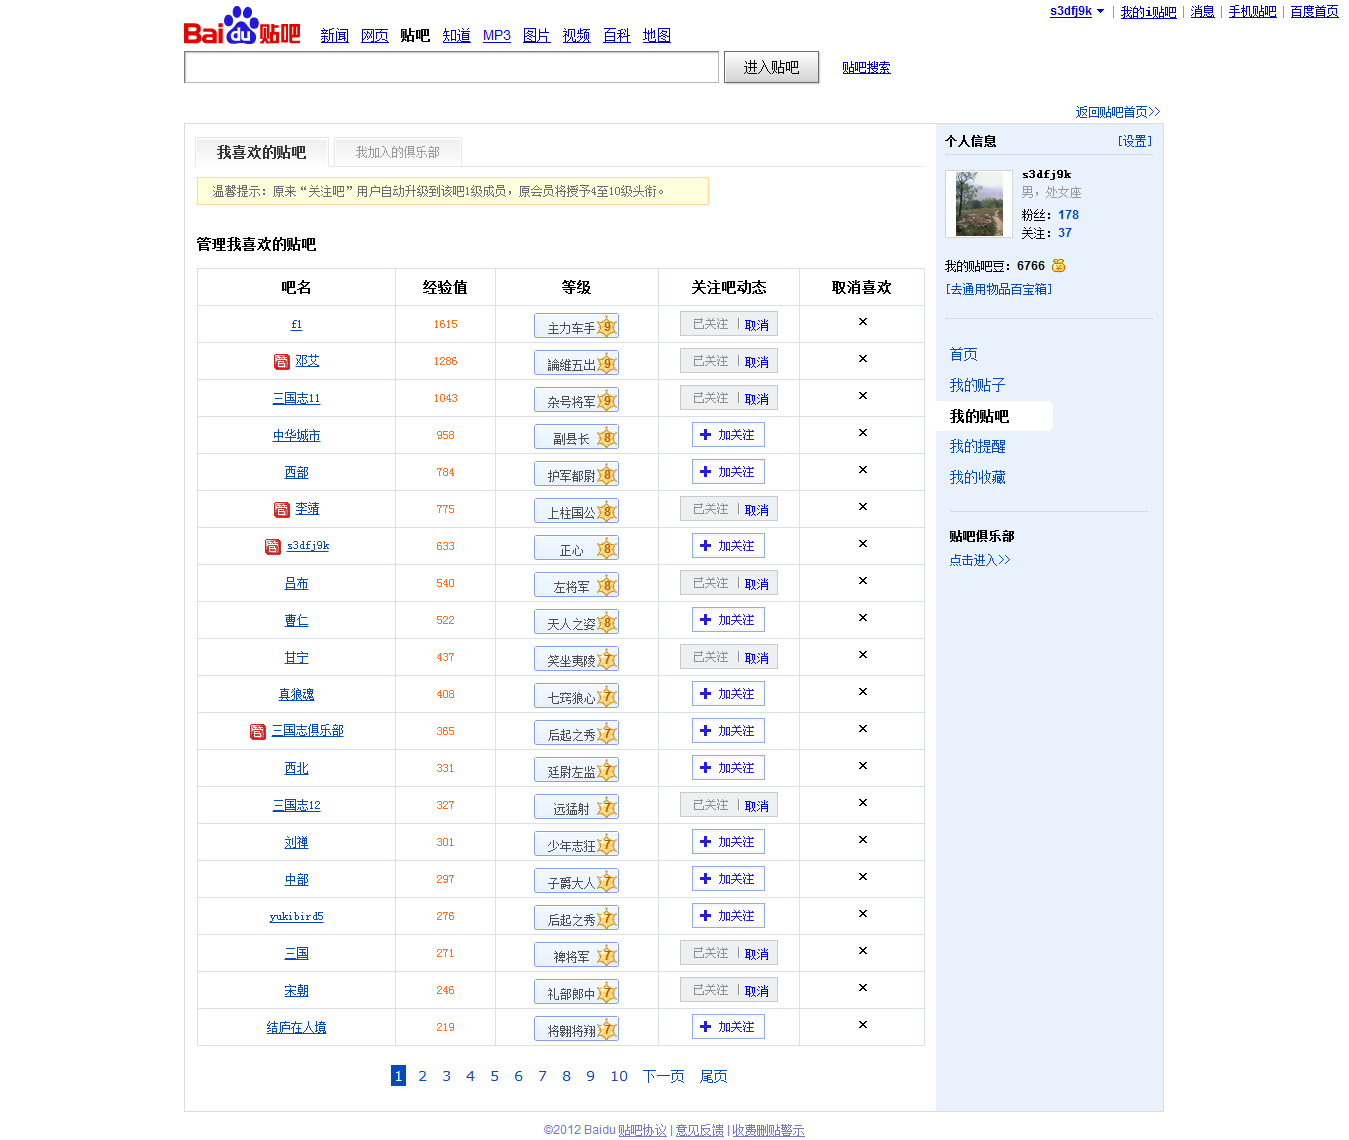
Task: Click the gold bean icon next to 6766
Action: 1059,266
